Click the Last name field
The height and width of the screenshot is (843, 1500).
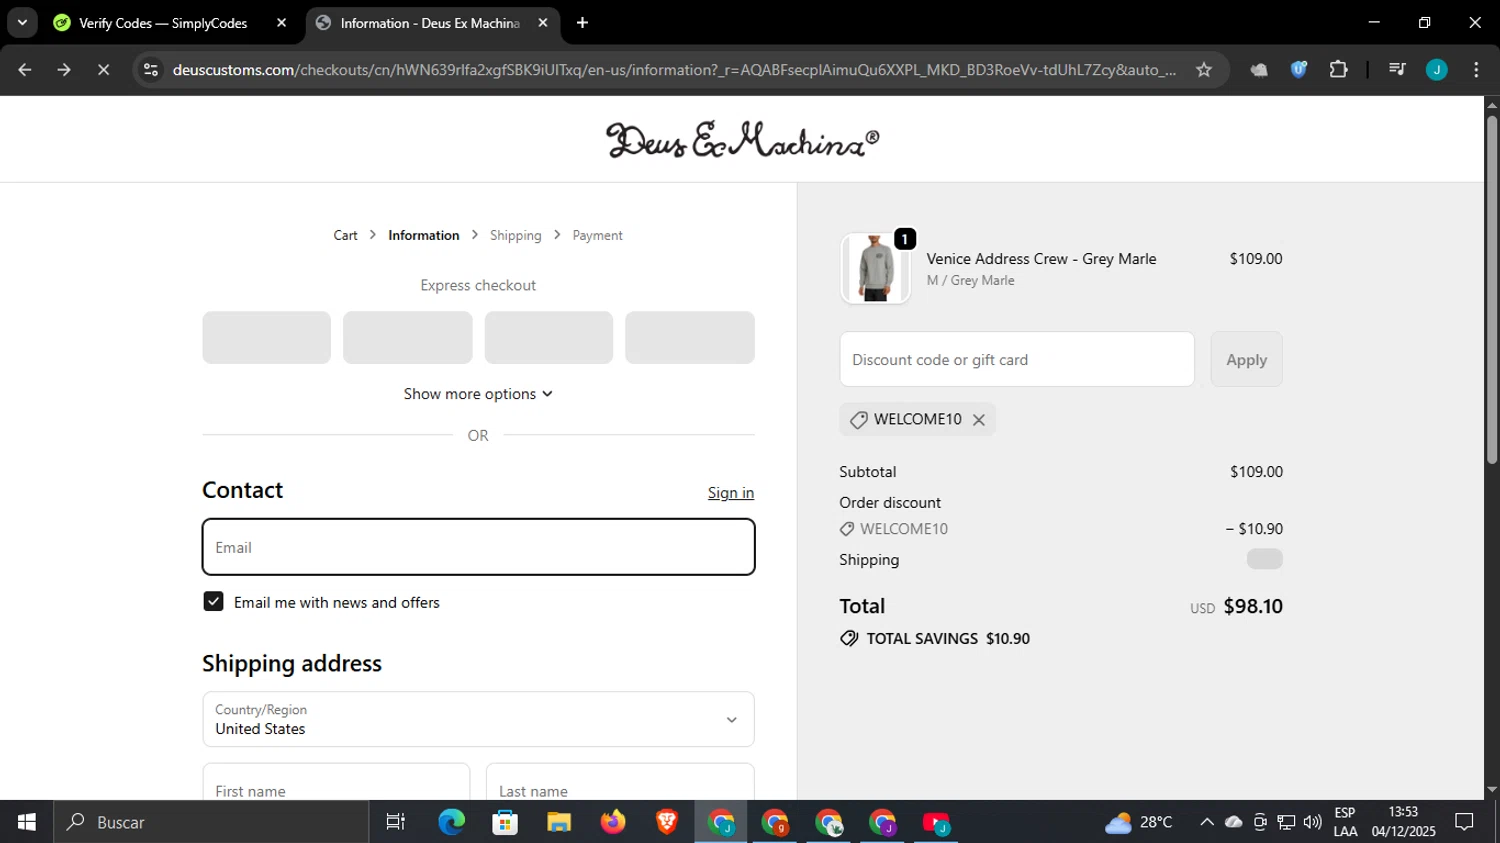(620, 782)
